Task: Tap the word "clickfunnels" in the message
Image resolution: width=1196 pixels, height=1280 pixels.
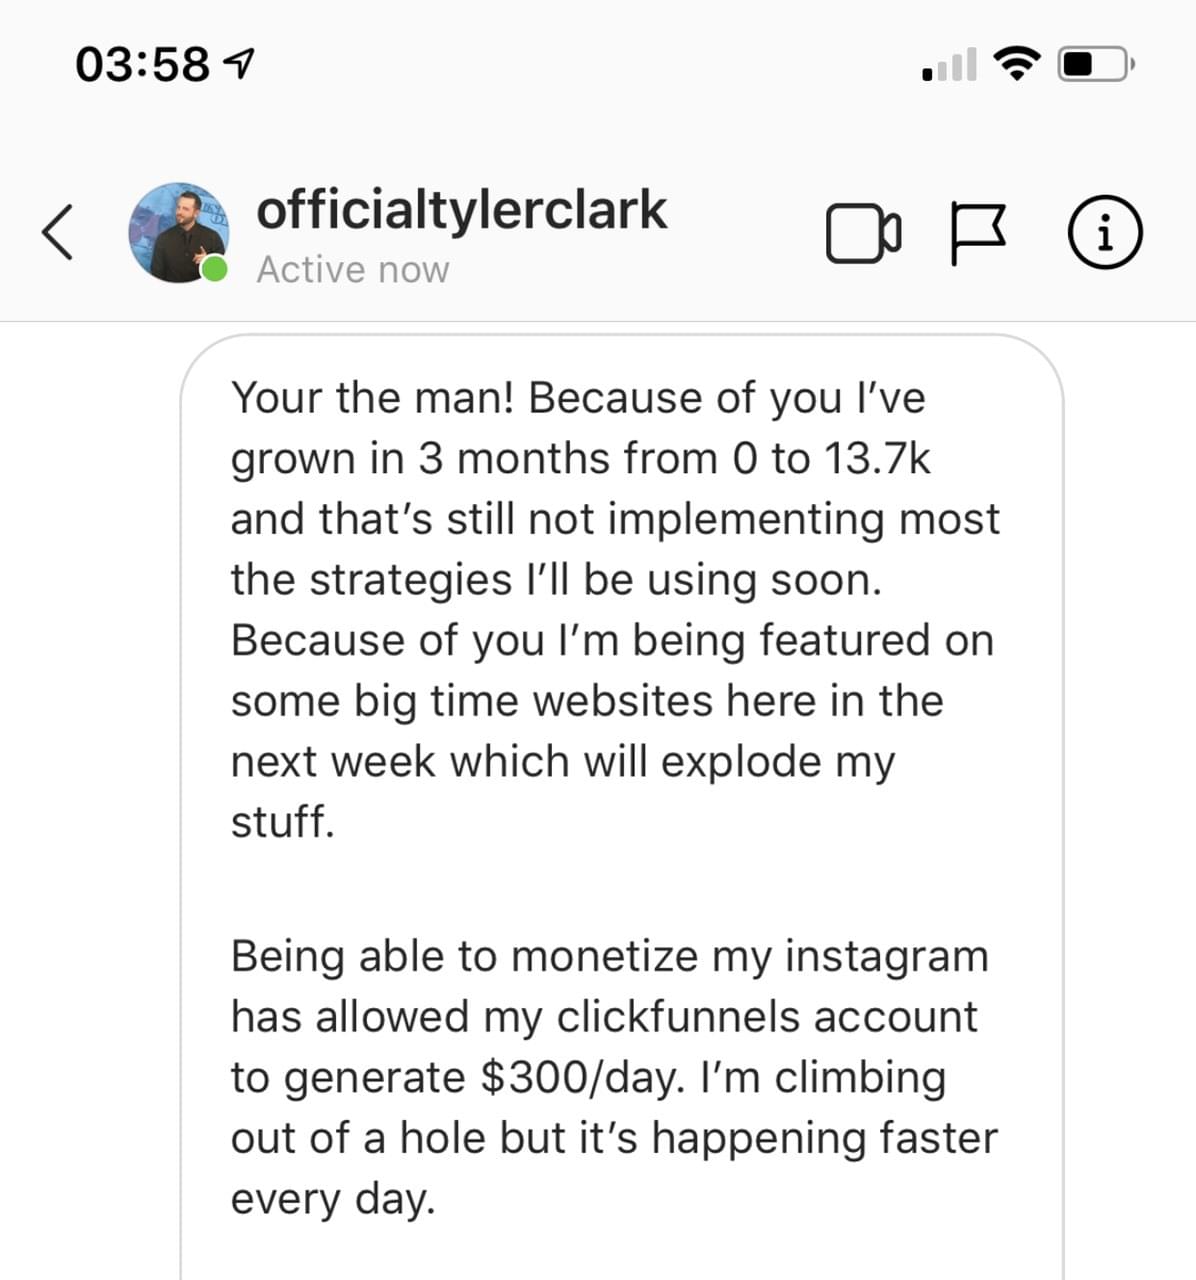Action: coord(677,1017)
